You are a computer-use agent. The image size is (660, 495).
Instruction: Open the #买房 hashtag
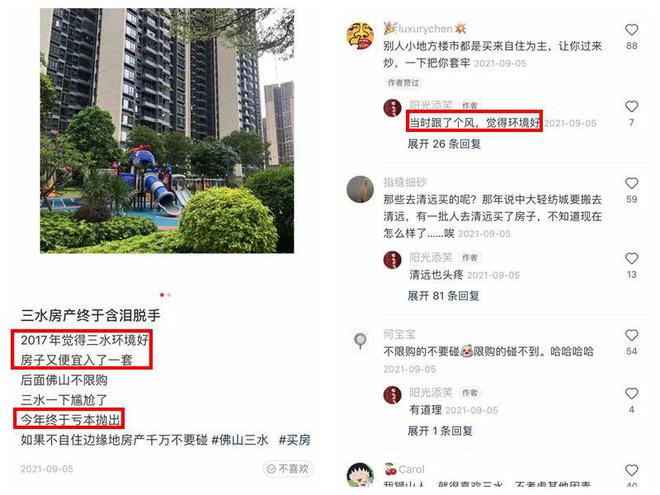click(x=295, y=440)
